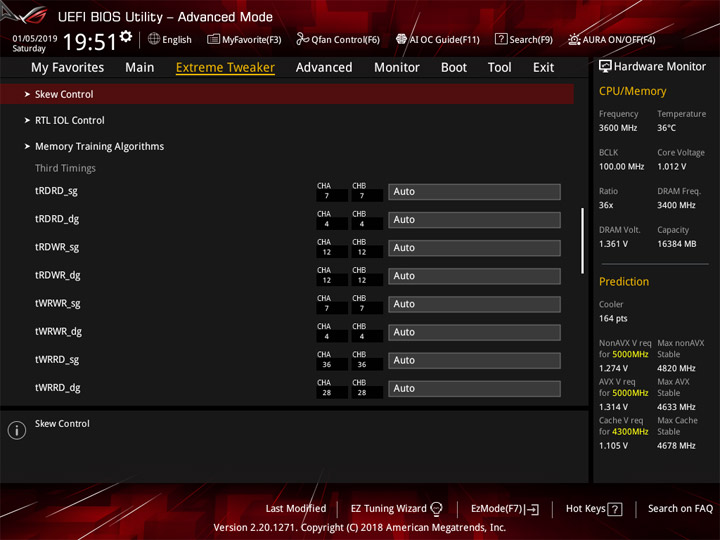Click the Max AVX Stable 4633 MHz value

point(676,407)
